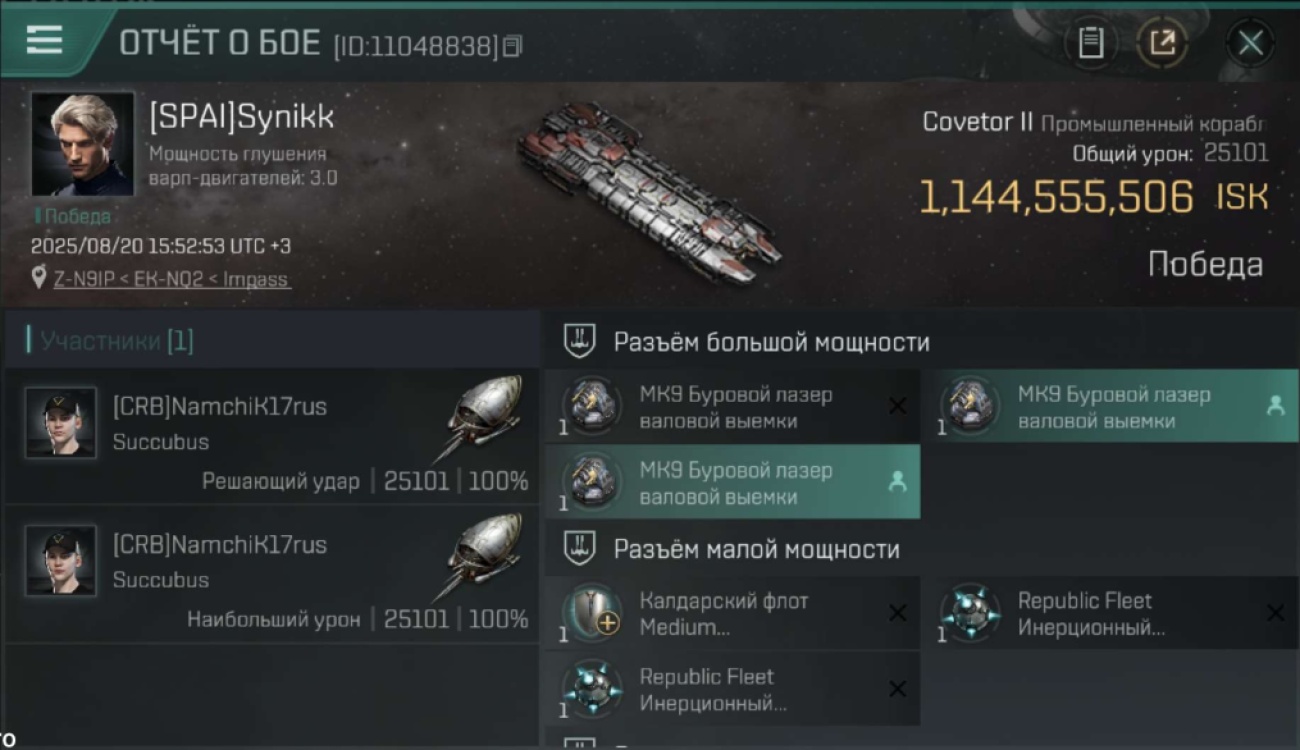Select highlighted MK9 laser in right column
The height and width of the screenshot is (750, 1300).
1111,406
